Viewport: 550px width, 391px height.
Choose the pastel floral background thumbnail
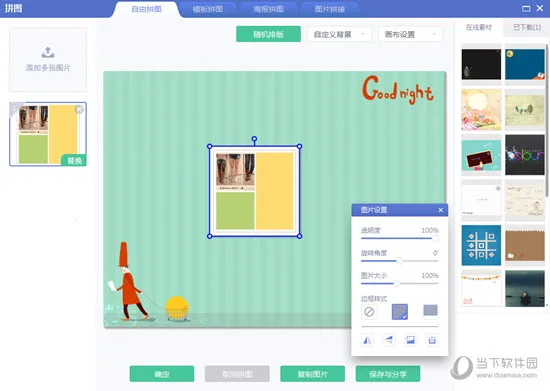481,110
